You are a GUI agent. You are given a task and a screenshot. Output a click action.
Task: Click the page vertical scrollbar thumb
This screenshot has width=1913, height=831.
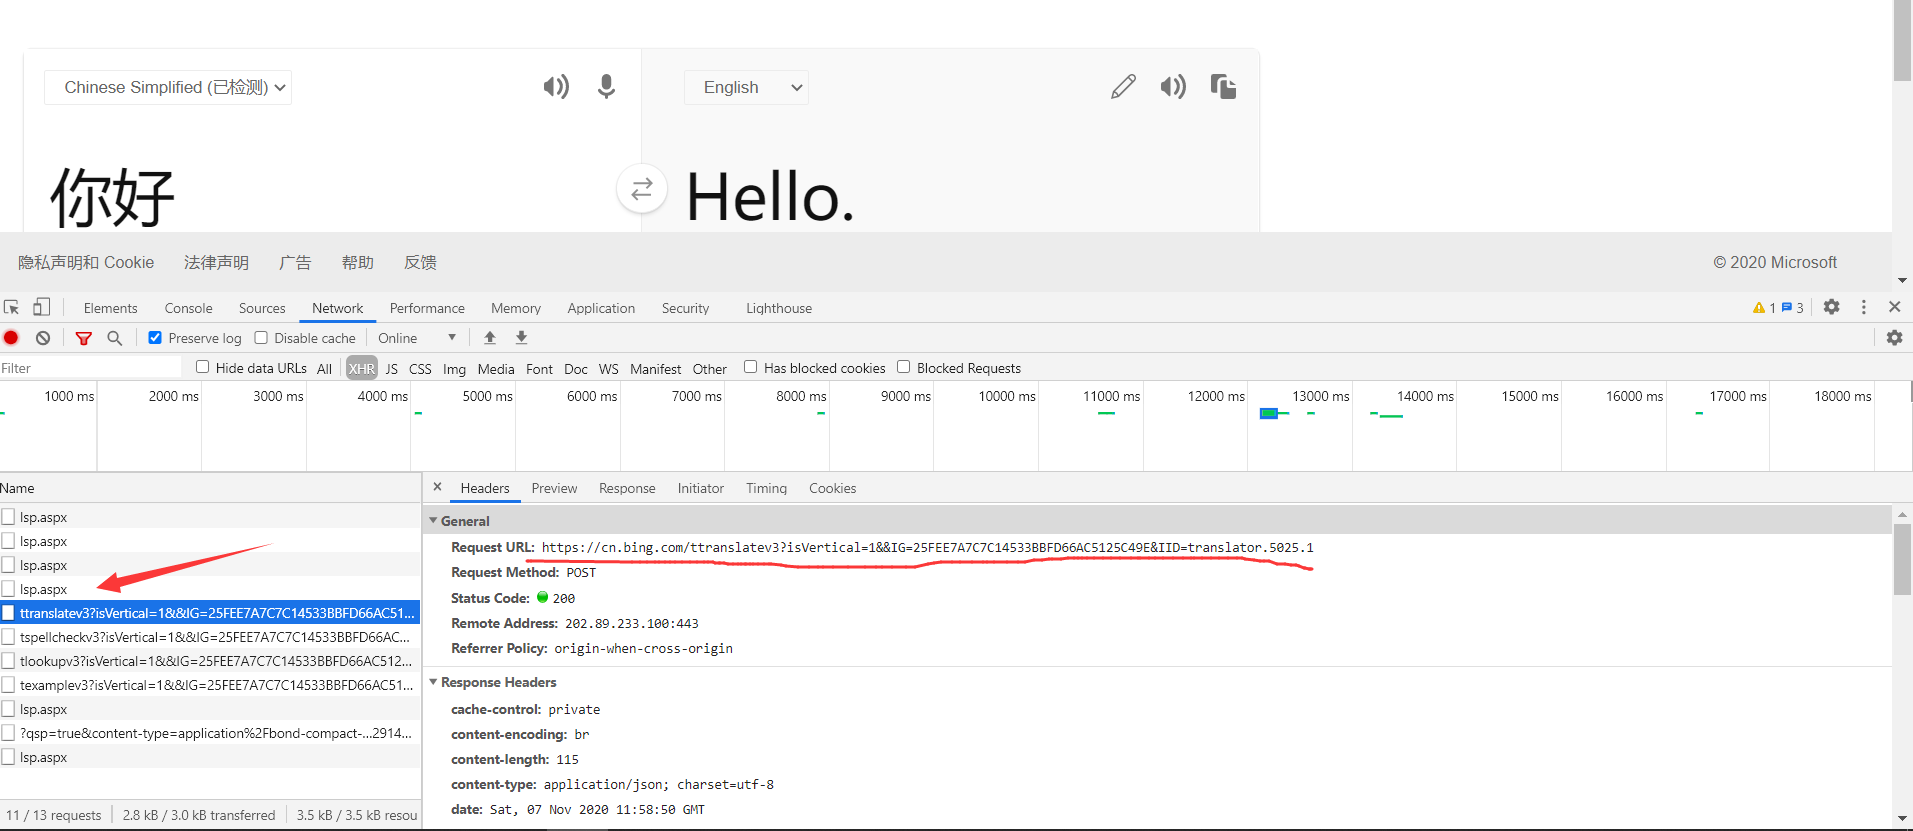tap(1902, 40)
